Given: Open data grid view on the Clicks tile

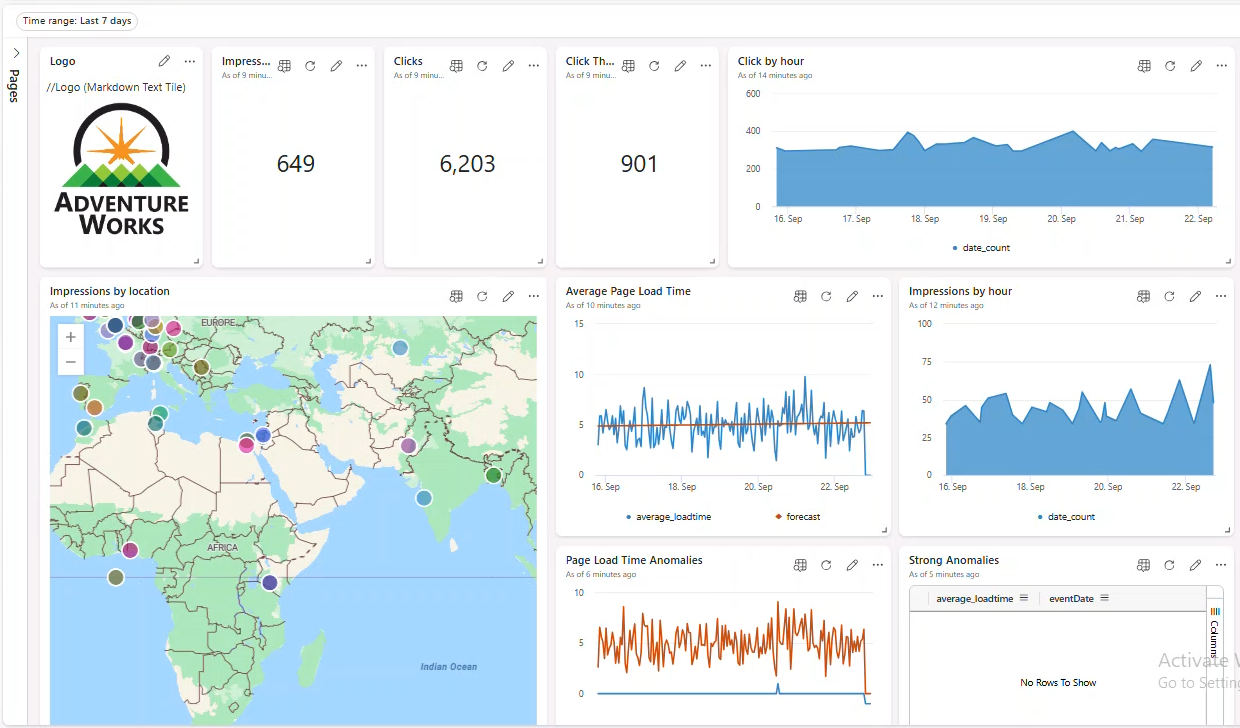Looking at the screenshot, I should pos(456,65).
